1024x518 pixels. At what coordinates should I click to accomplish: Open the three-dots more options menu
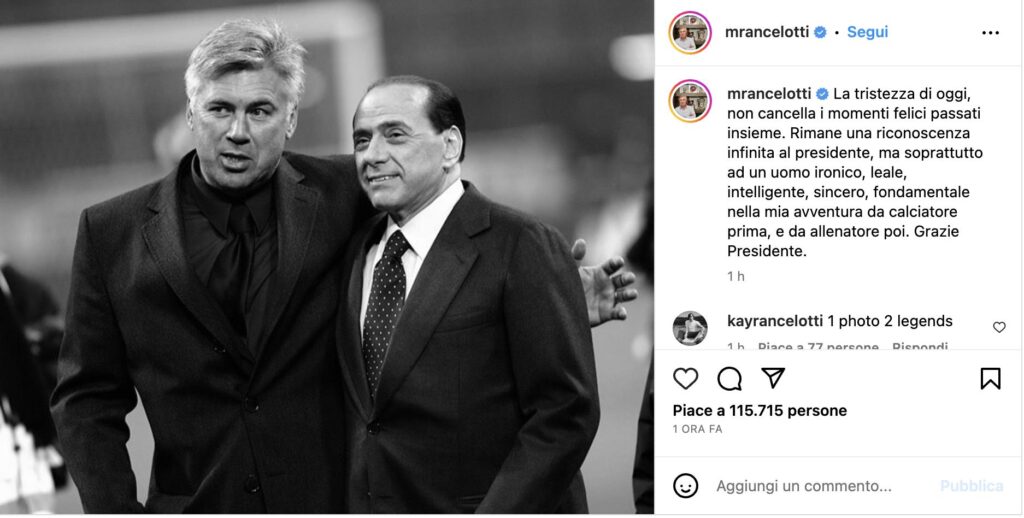click(990, 33)
